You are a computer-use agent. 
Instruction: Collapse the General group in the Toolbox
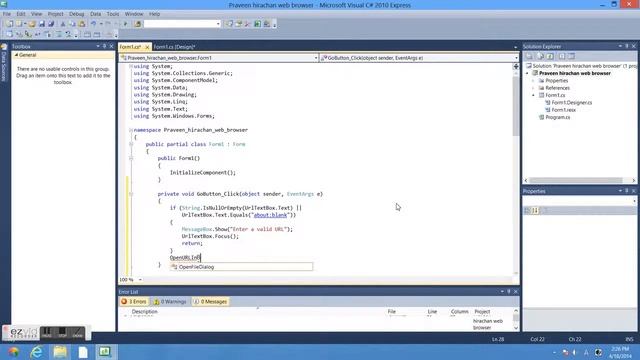pyautogui.click(x=16, y=55)
